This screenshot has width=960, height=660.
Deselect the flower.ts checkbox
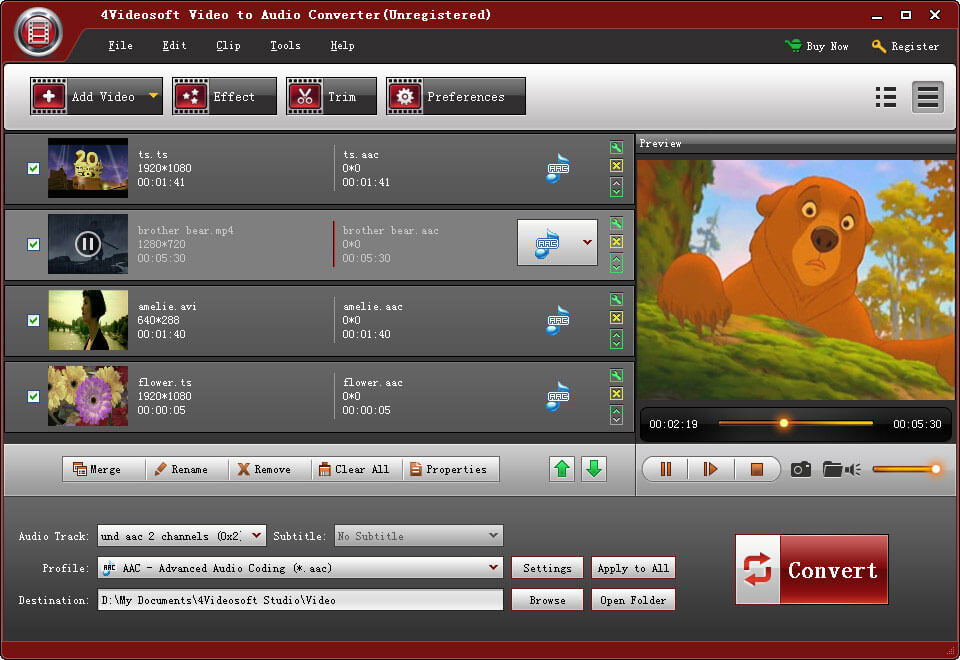[x=33, y=396]
